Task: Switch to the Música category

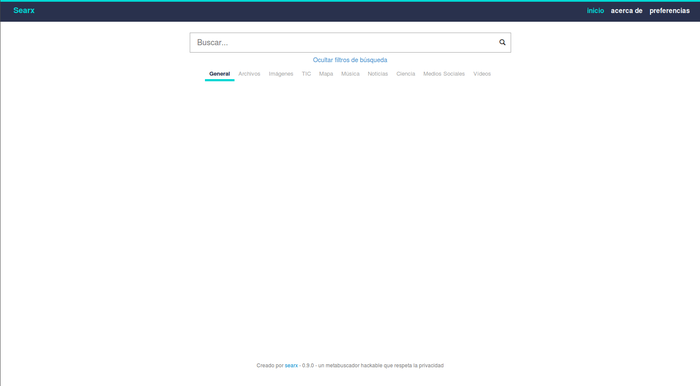Action: coord(350,74)
